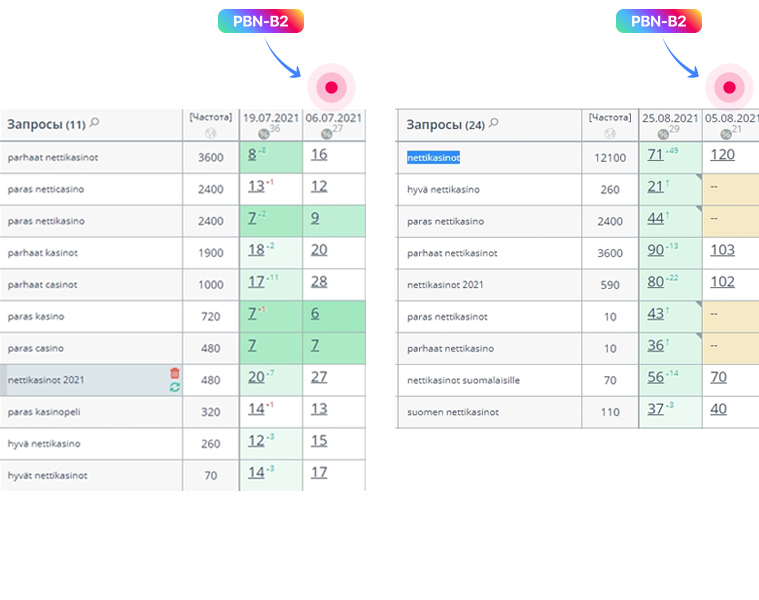Open position 56 link for nettikasinot suomalaisille
The image size is (759, 600).
point(656,376)
